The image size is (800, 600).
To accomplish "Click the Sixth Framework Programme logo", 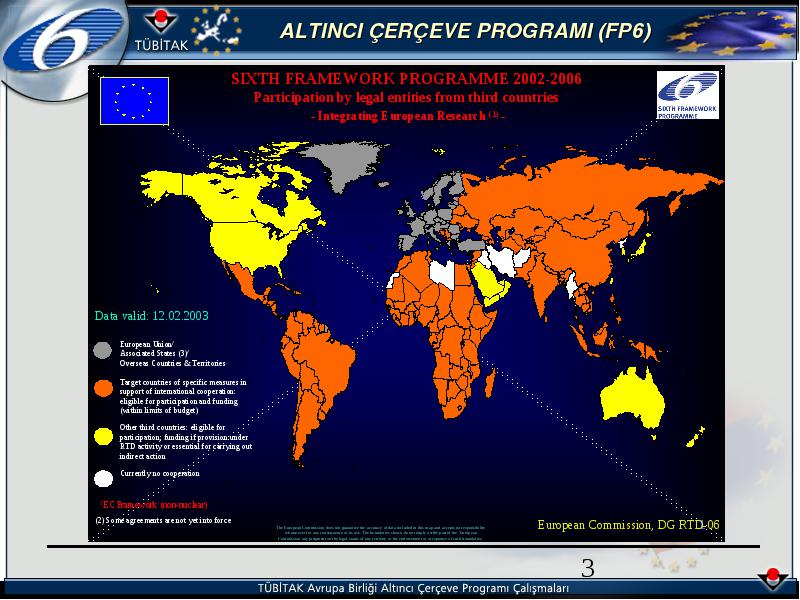I will [x=687, y=95].
